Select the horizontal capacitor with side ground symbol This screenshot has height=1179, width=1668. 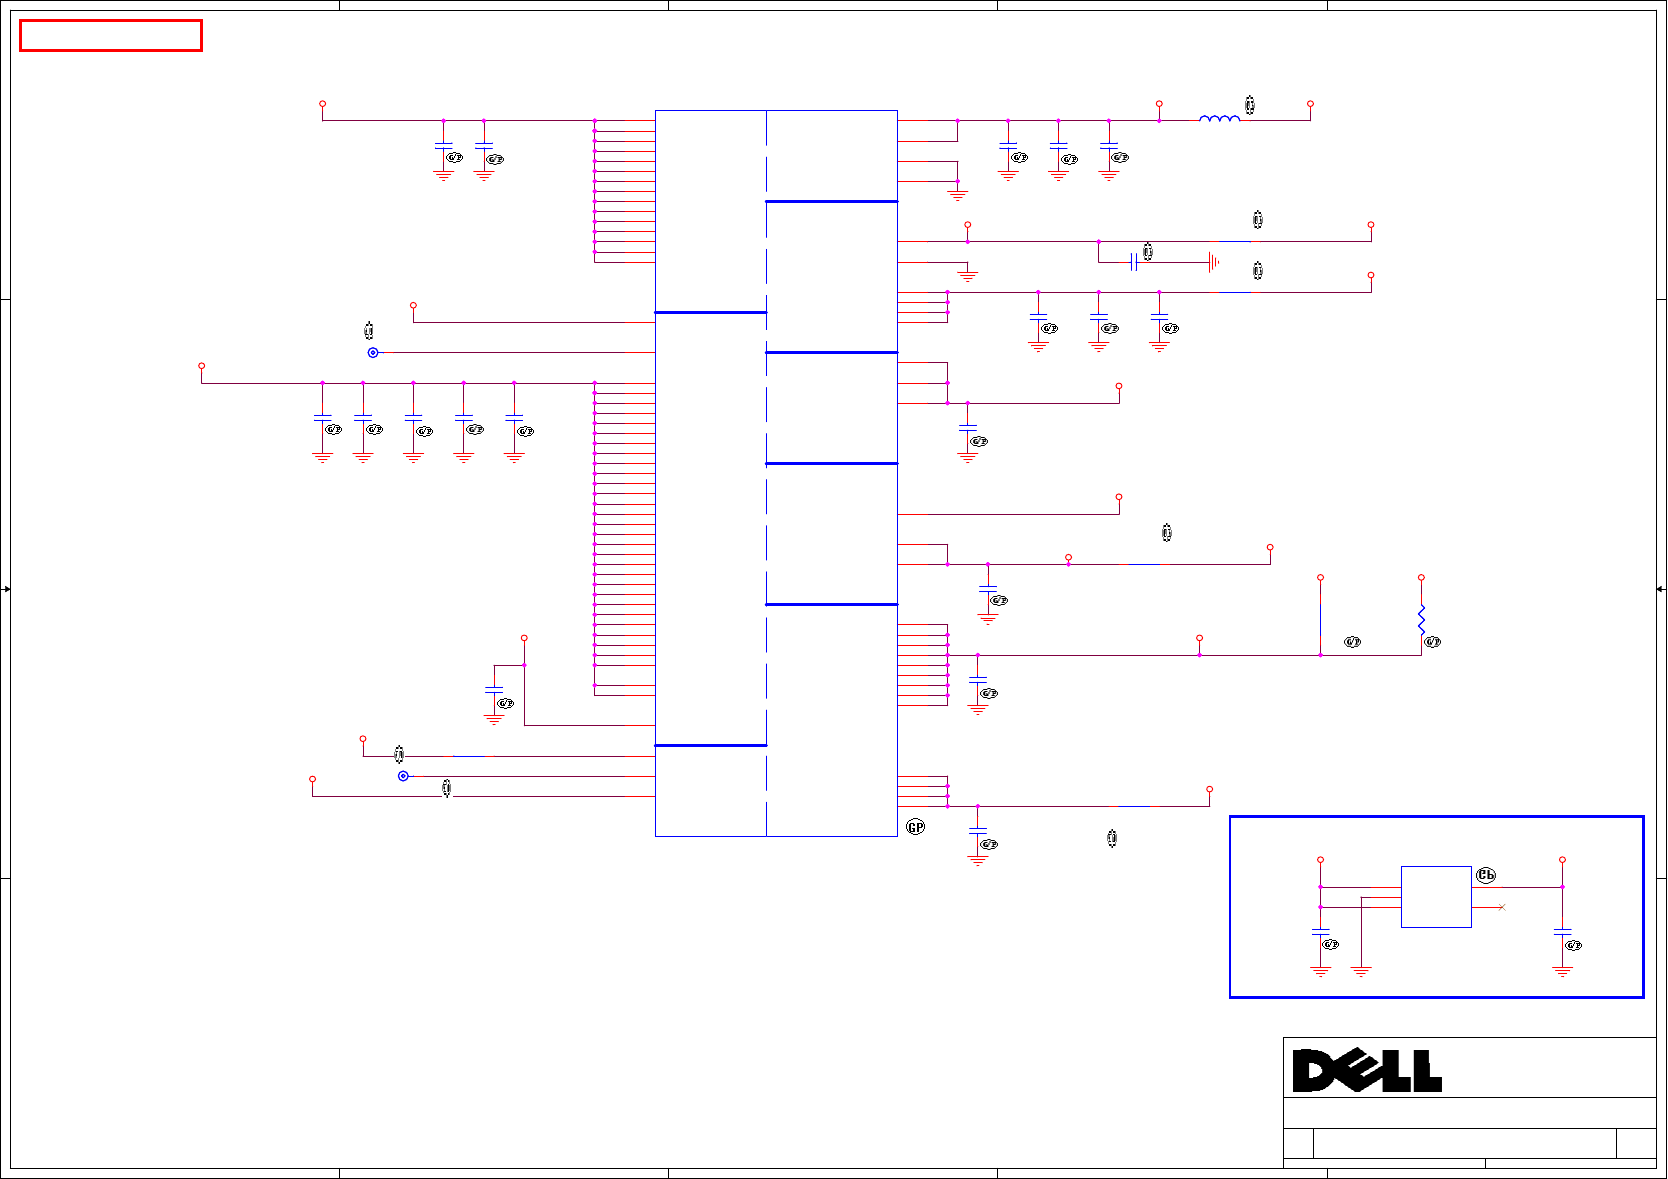(1134, 262)
